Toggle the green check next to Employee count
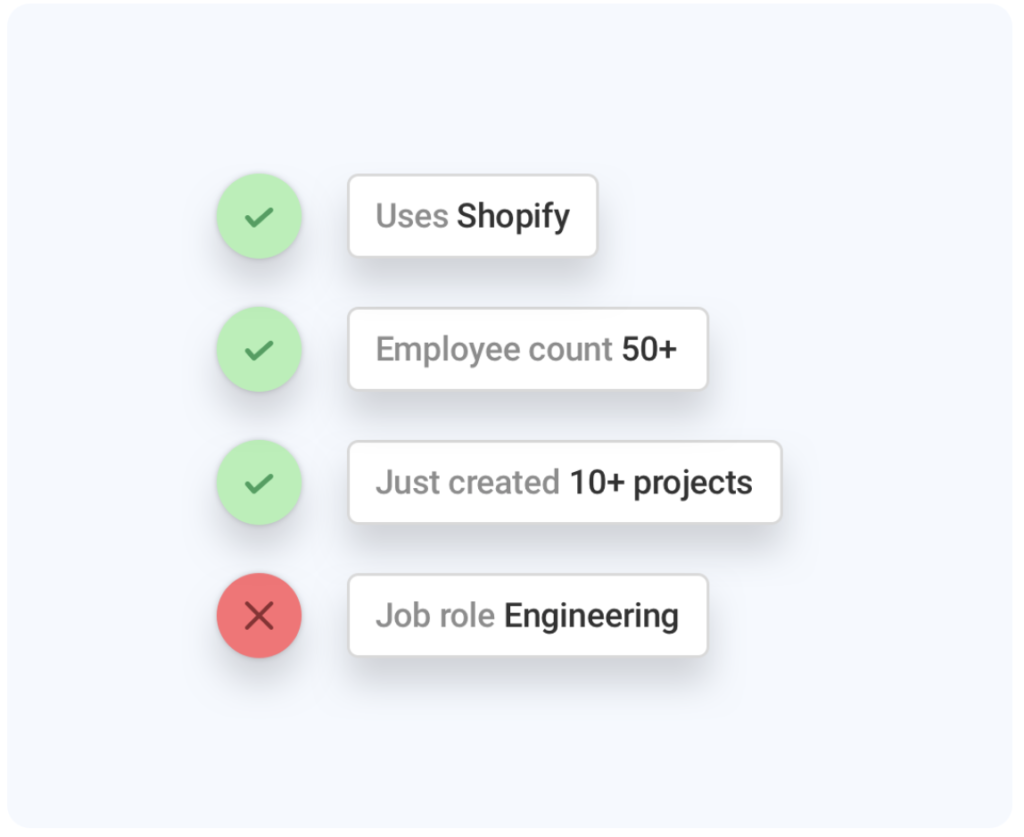Image resolution: width=1024 pixels, height=837 pixels. [x=259, y=349]
